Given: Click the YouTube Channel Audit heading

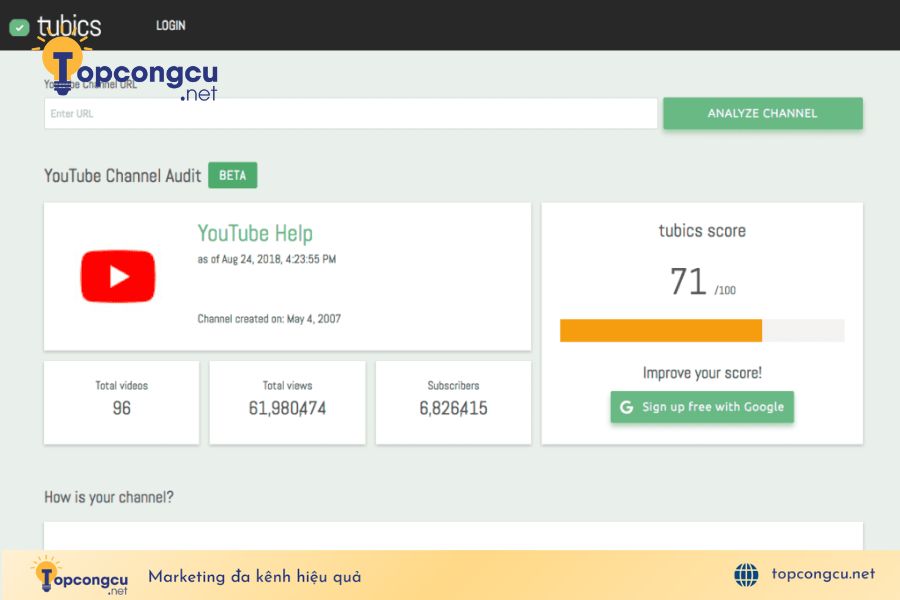Looking at the screenshot, I should click(x=122, y=176).
